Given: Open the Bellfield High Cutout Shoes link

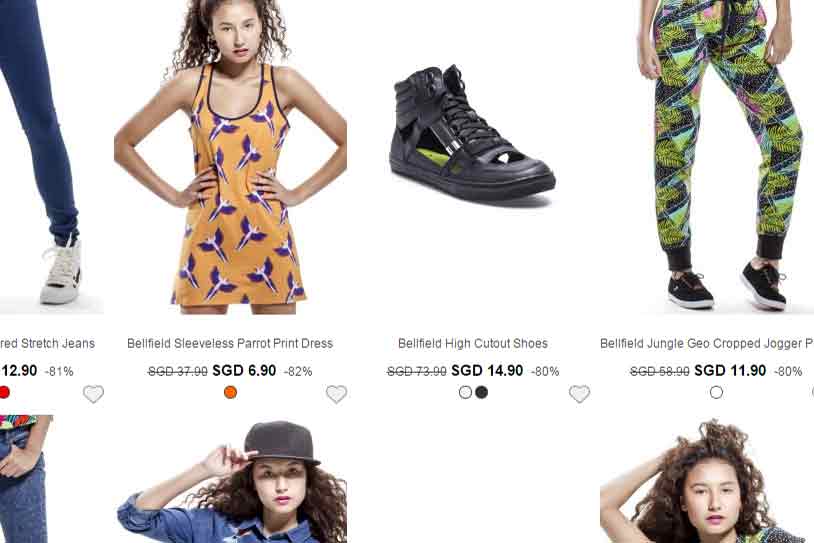Looking at the screenshot, I should pyautogui.click(x=473, y=343).
